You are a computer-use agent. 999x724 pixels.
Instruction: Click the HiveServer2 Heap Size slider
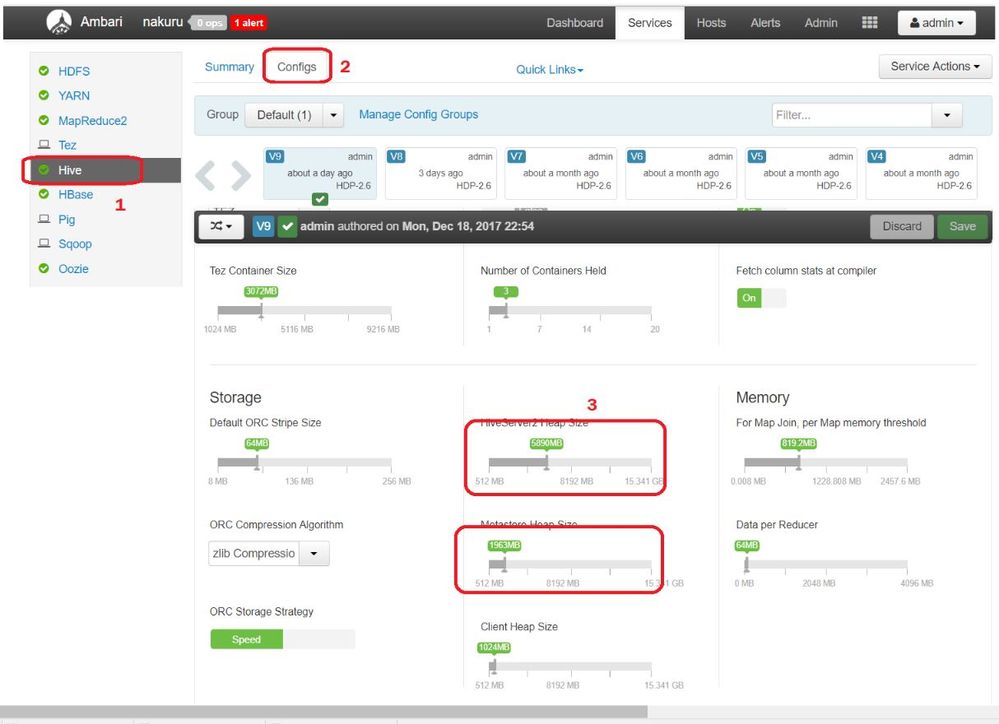(x=570, y=462)
